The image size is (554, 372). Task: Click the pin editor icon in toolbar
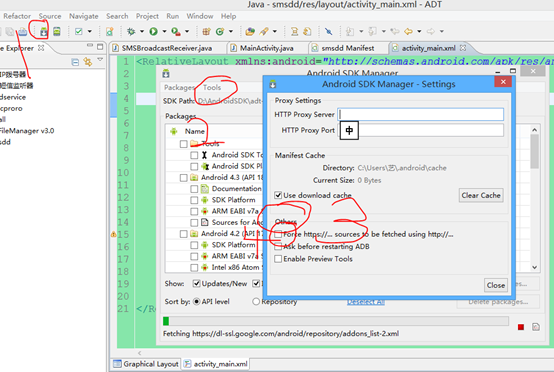pyautogui.click(x=329, y=31)
